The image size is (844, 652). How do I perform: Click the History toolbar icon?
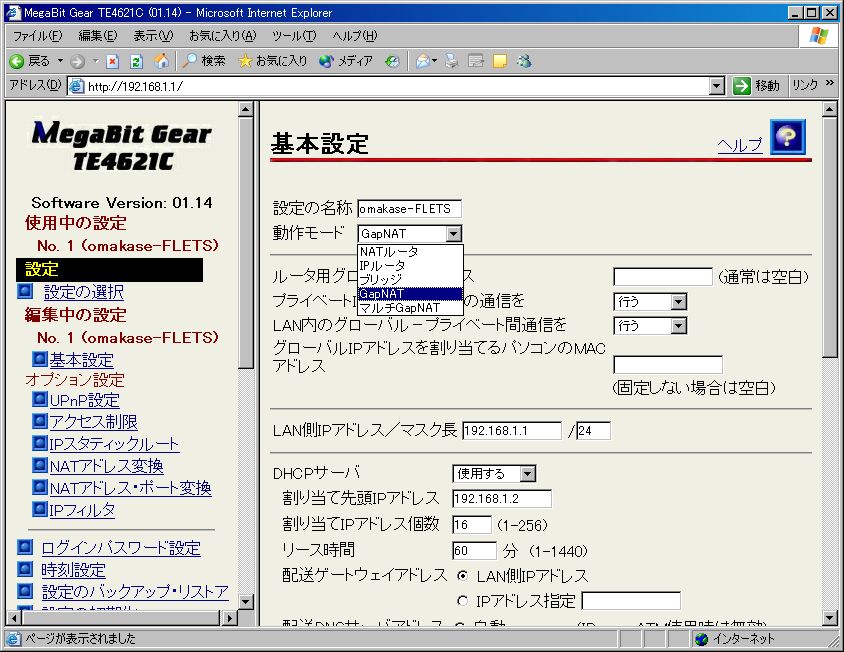pos(392,61)
